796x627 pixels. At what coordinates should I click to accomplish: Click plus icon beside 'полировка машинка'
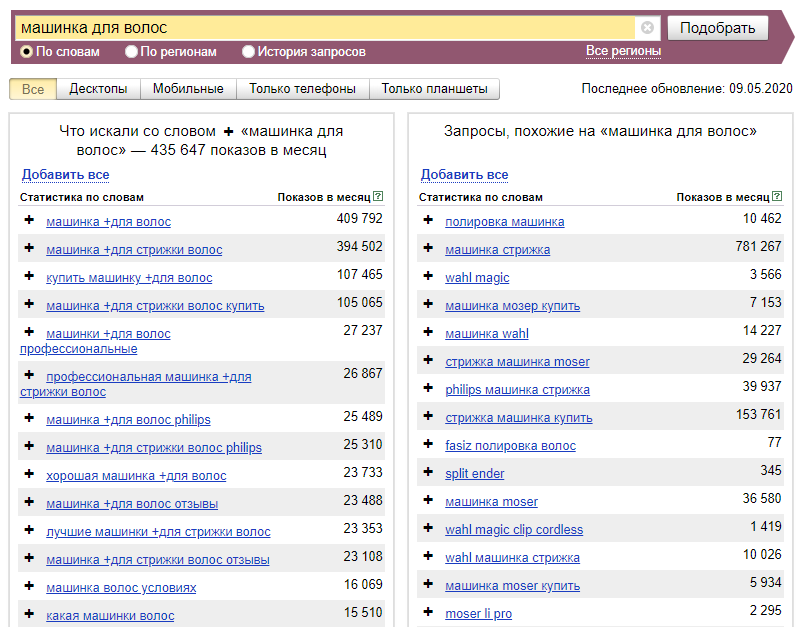pos(428,220)
